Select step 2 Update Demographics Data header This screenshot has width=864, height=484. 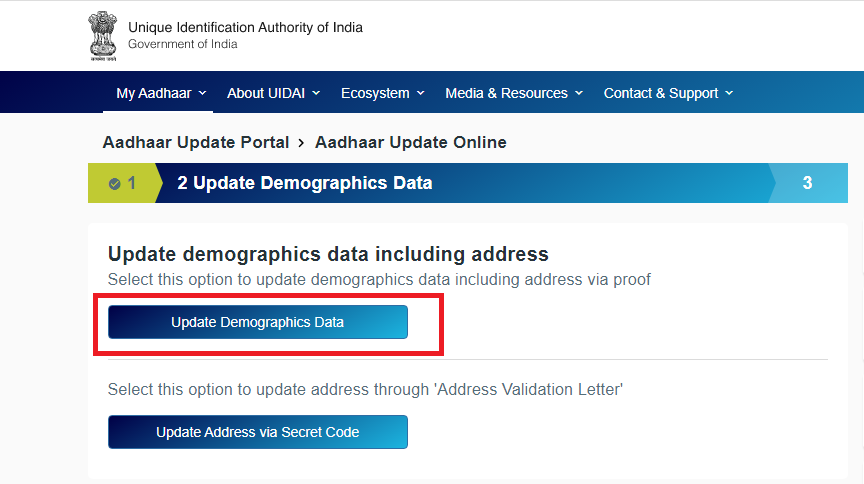(x=305, y=183)
